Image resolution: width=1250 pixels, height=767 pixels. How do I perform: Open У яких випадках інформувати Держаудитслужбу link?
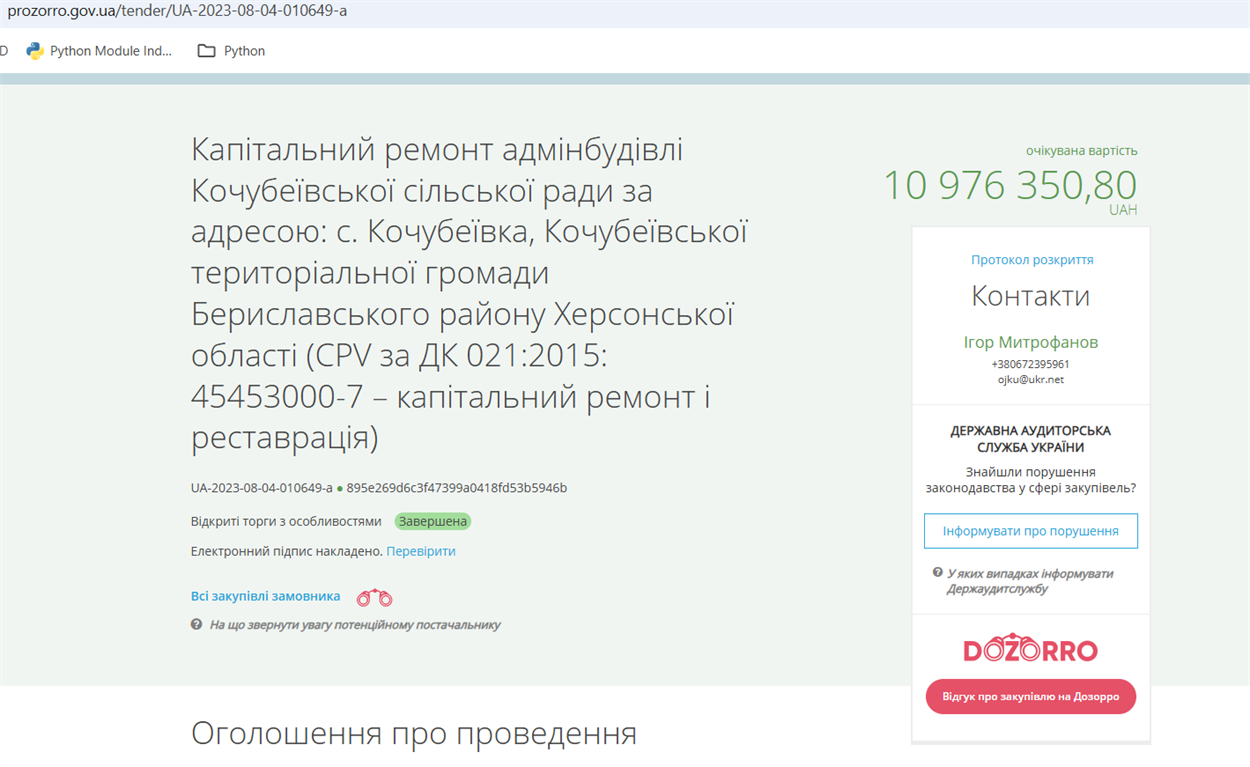[x=1030, y=581]
